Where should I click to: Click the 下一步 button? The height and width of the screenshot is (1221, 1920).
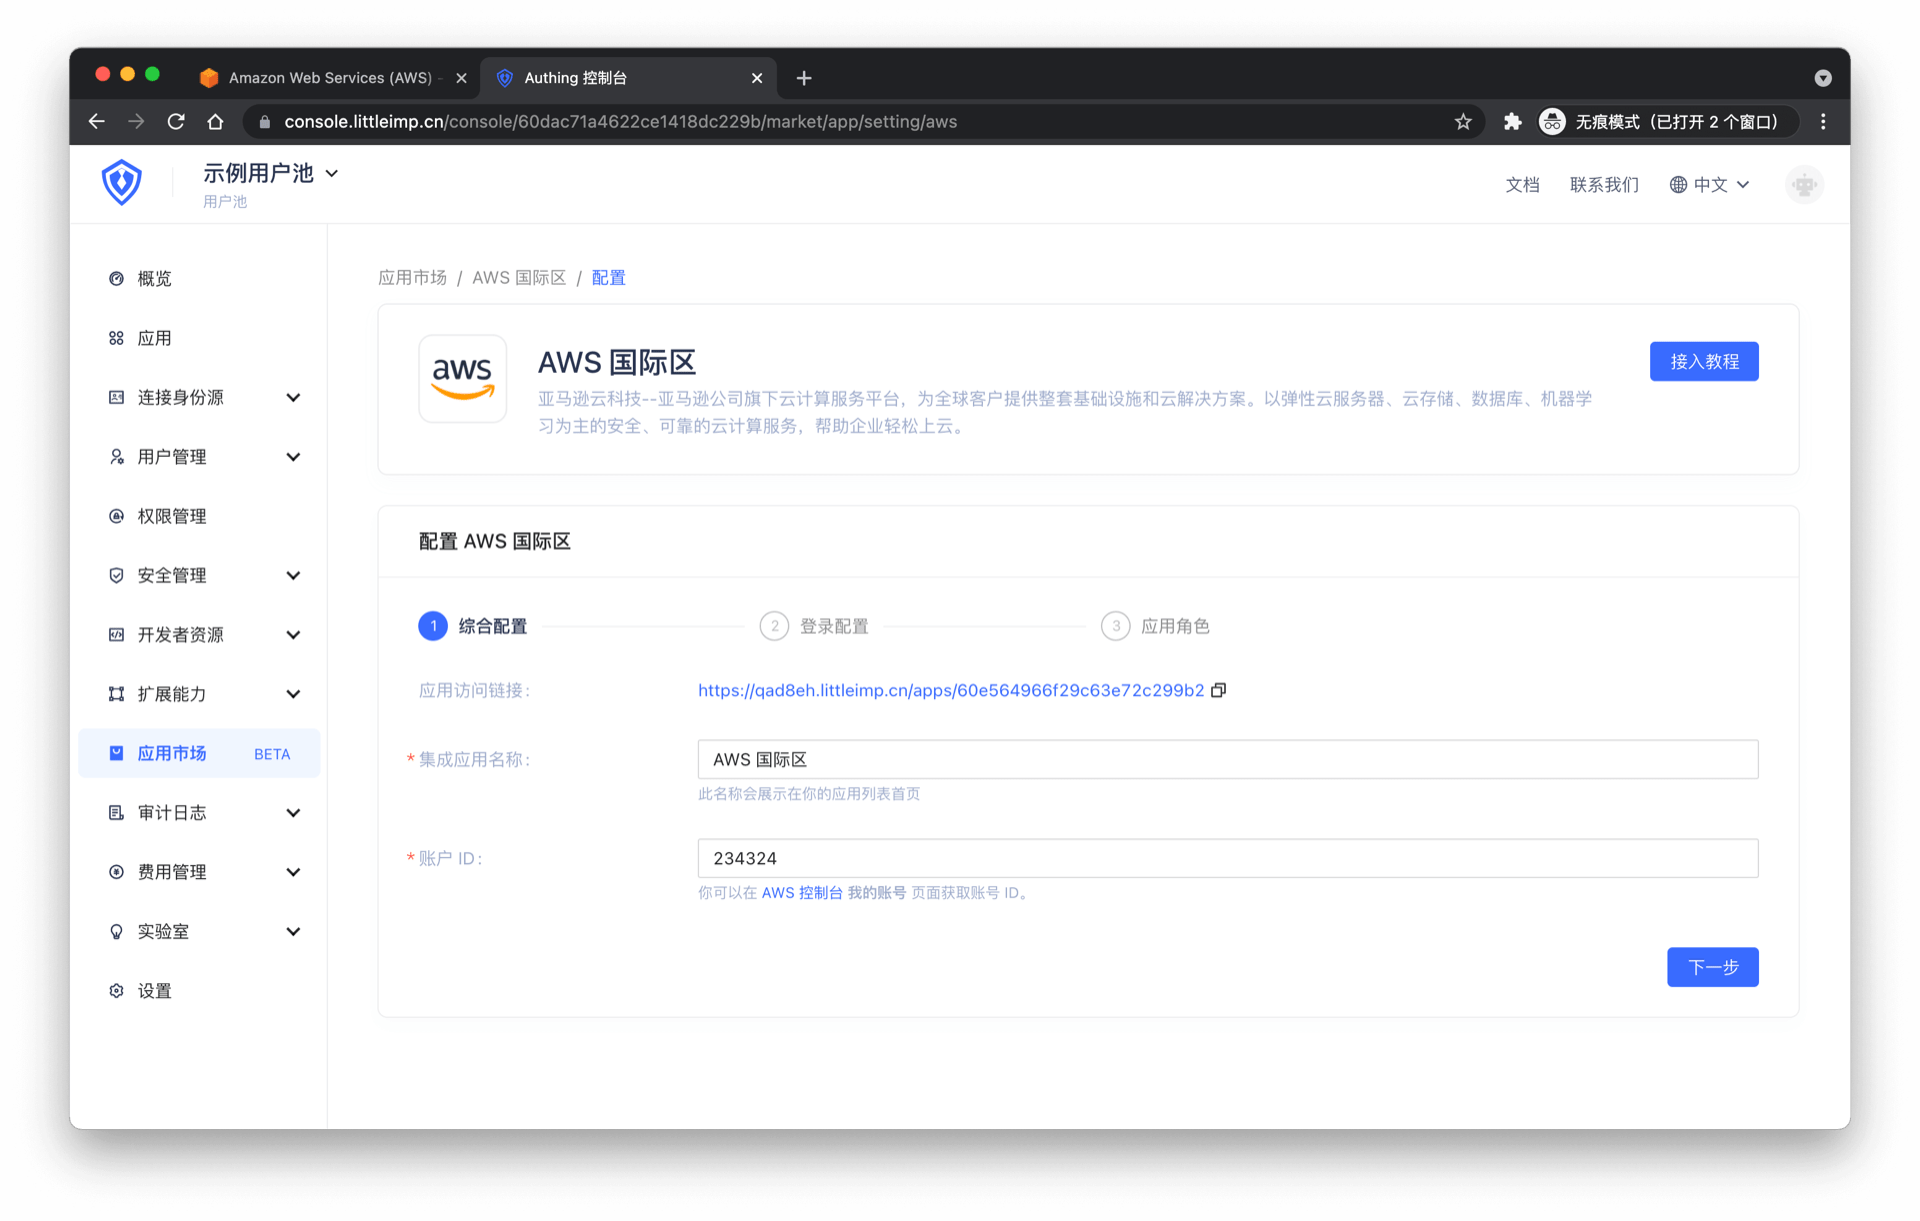pos(1712,967)
